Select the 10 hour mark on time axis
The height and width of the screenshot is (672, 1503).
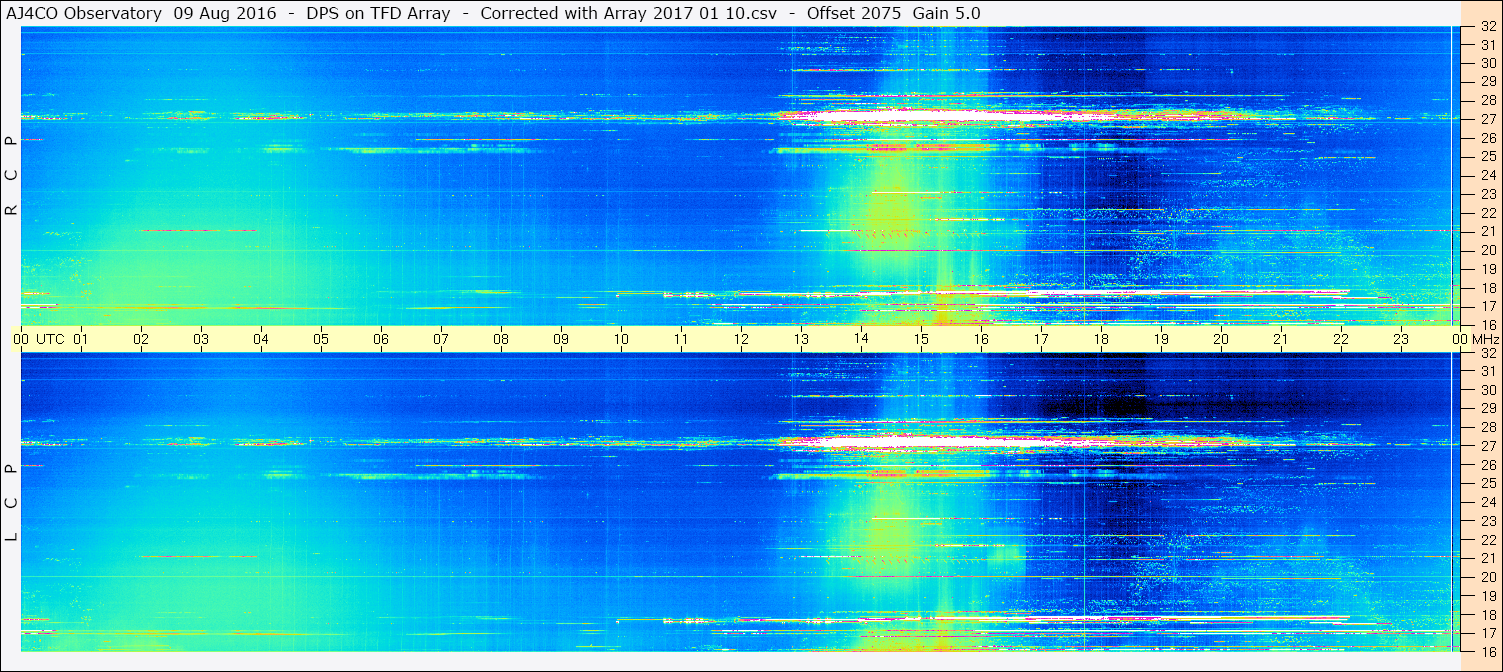(x=621, y=339)
